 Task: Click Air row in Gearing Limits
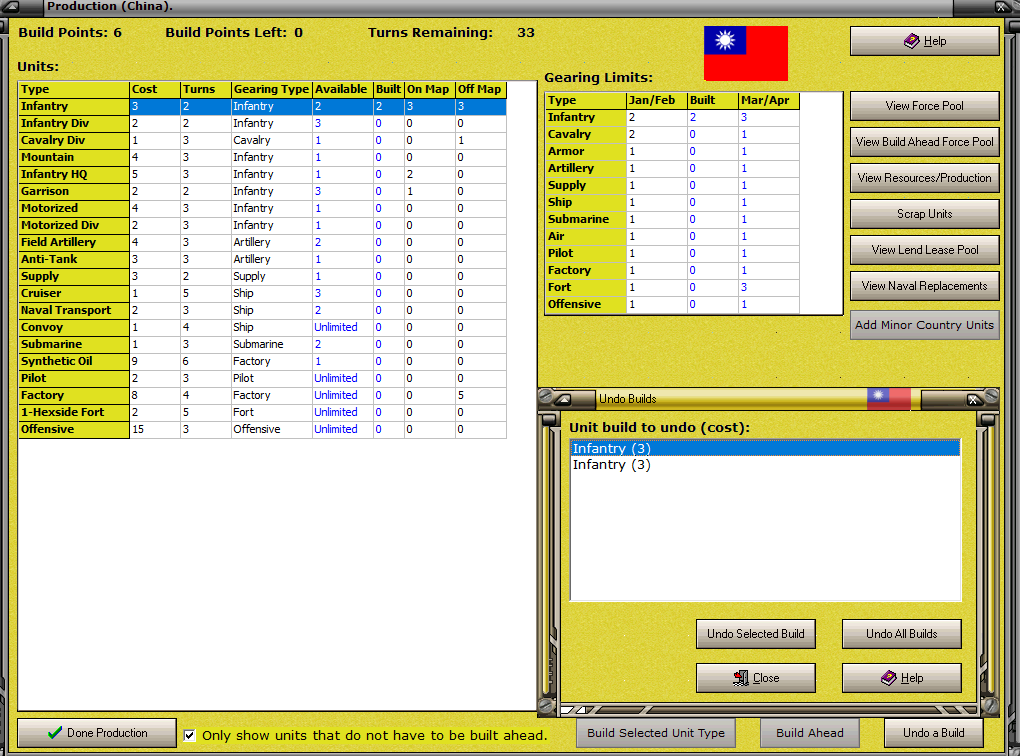673,236
